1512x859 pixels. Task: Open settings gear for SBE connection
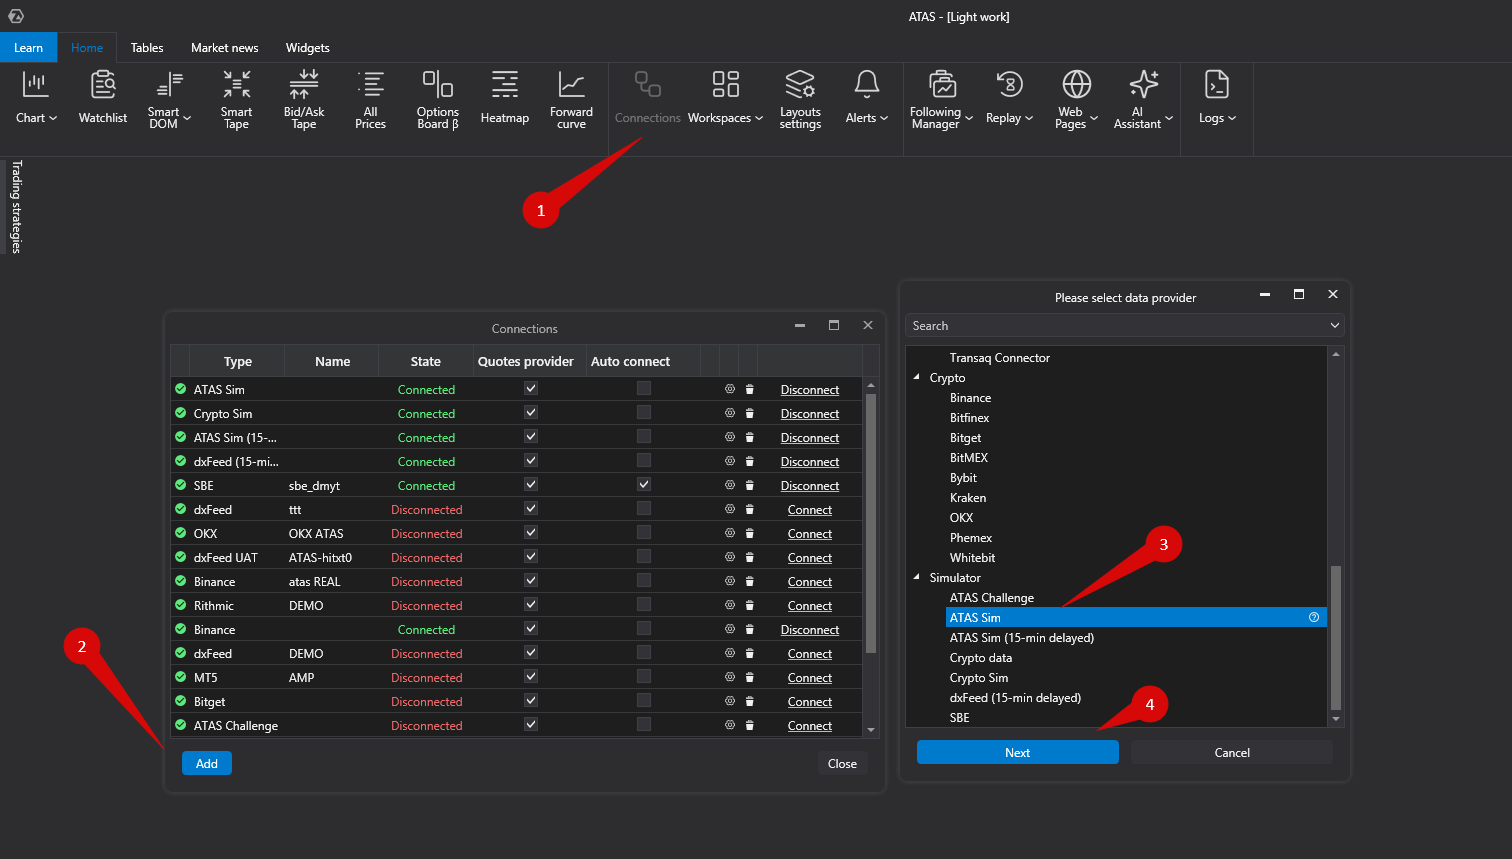click(x=730, y=485)
